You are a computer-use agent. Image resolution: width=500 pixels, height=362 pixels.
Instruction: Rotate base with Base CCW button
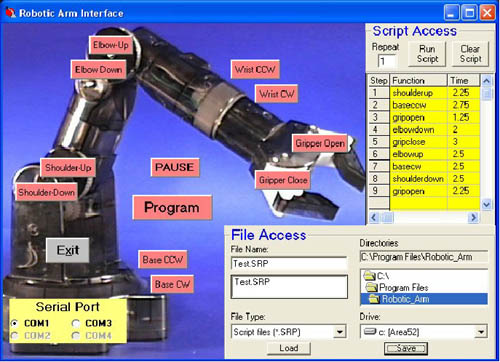click(x=163, y=260)
